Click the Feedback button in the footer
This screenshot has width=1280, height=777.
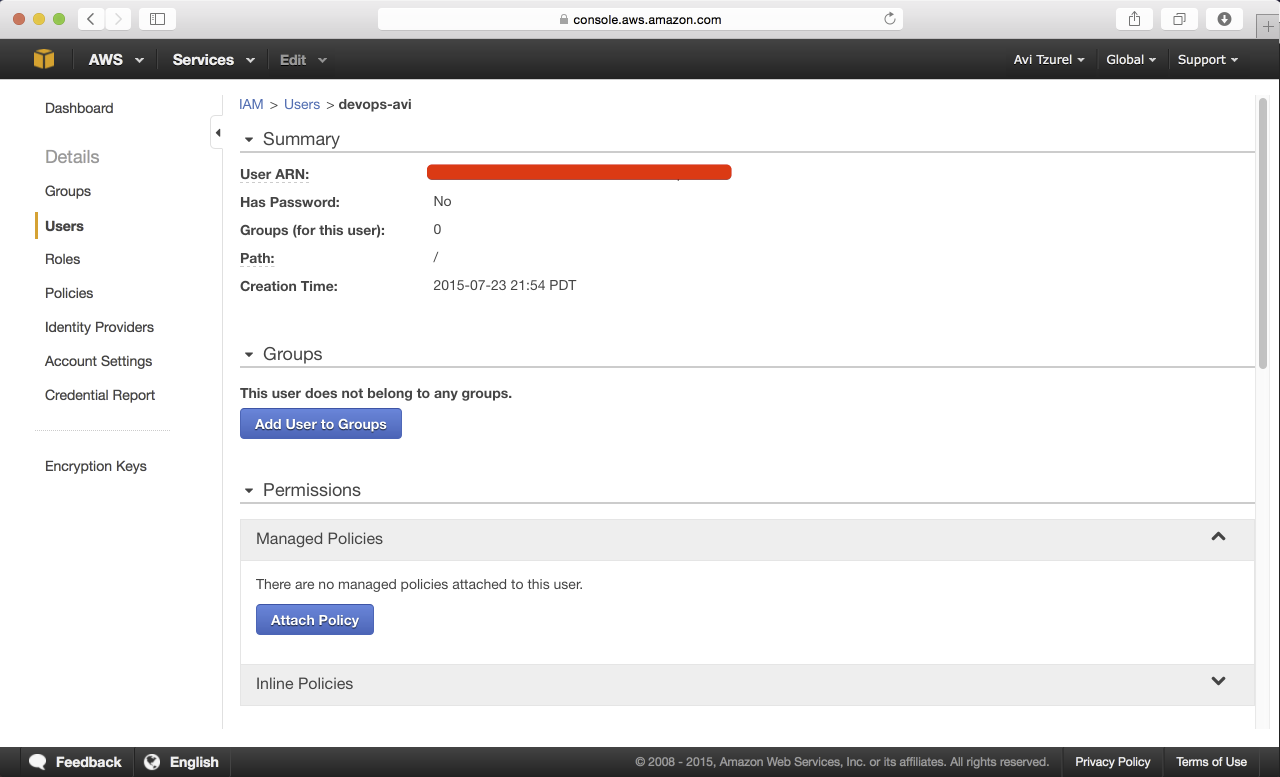pyautogui.click(x=76, y=762)
